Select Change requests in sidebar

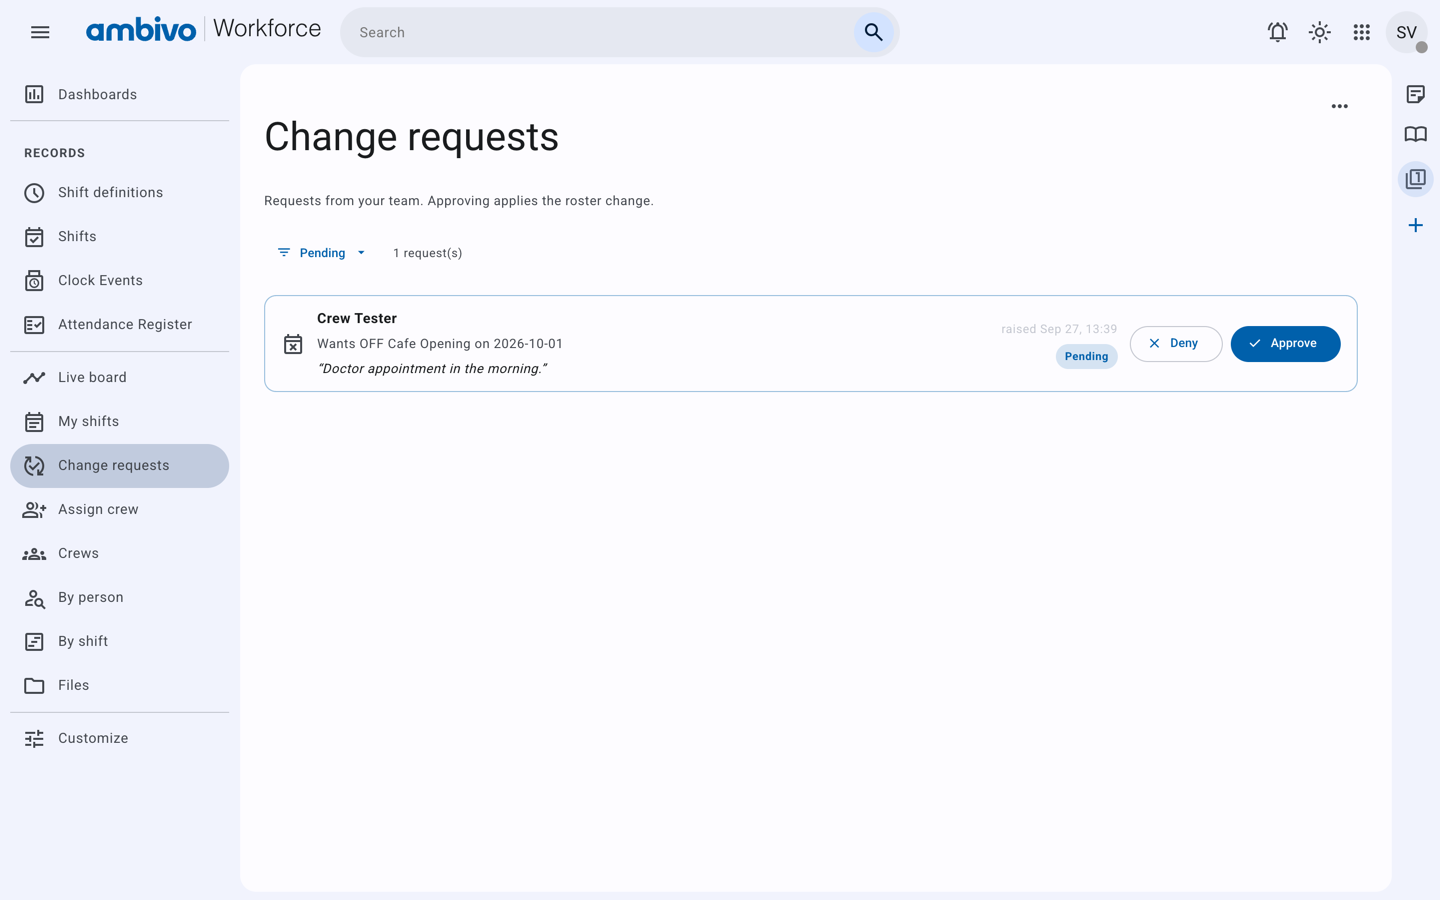click(x=119, y=465)
